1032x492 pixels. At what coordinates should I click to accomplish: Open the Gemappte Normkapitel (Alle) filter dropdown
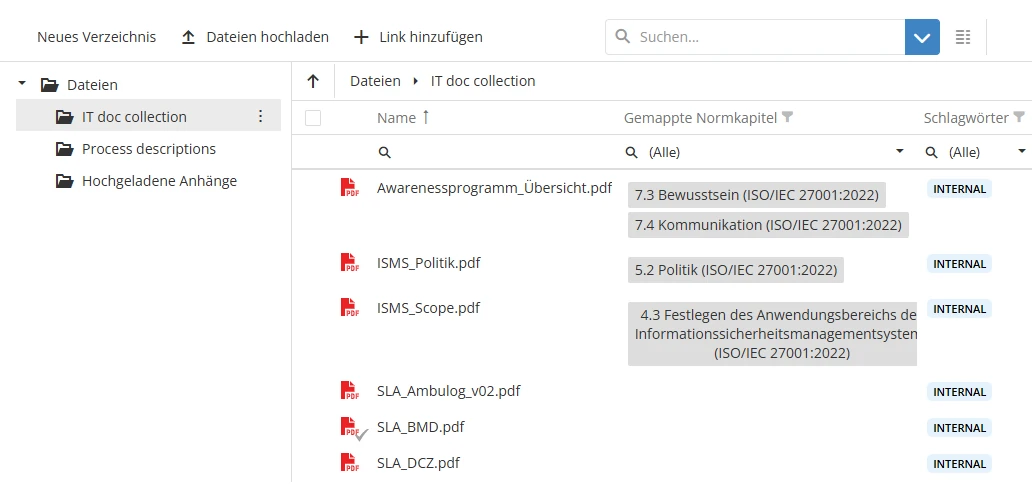tap(899, 152)
